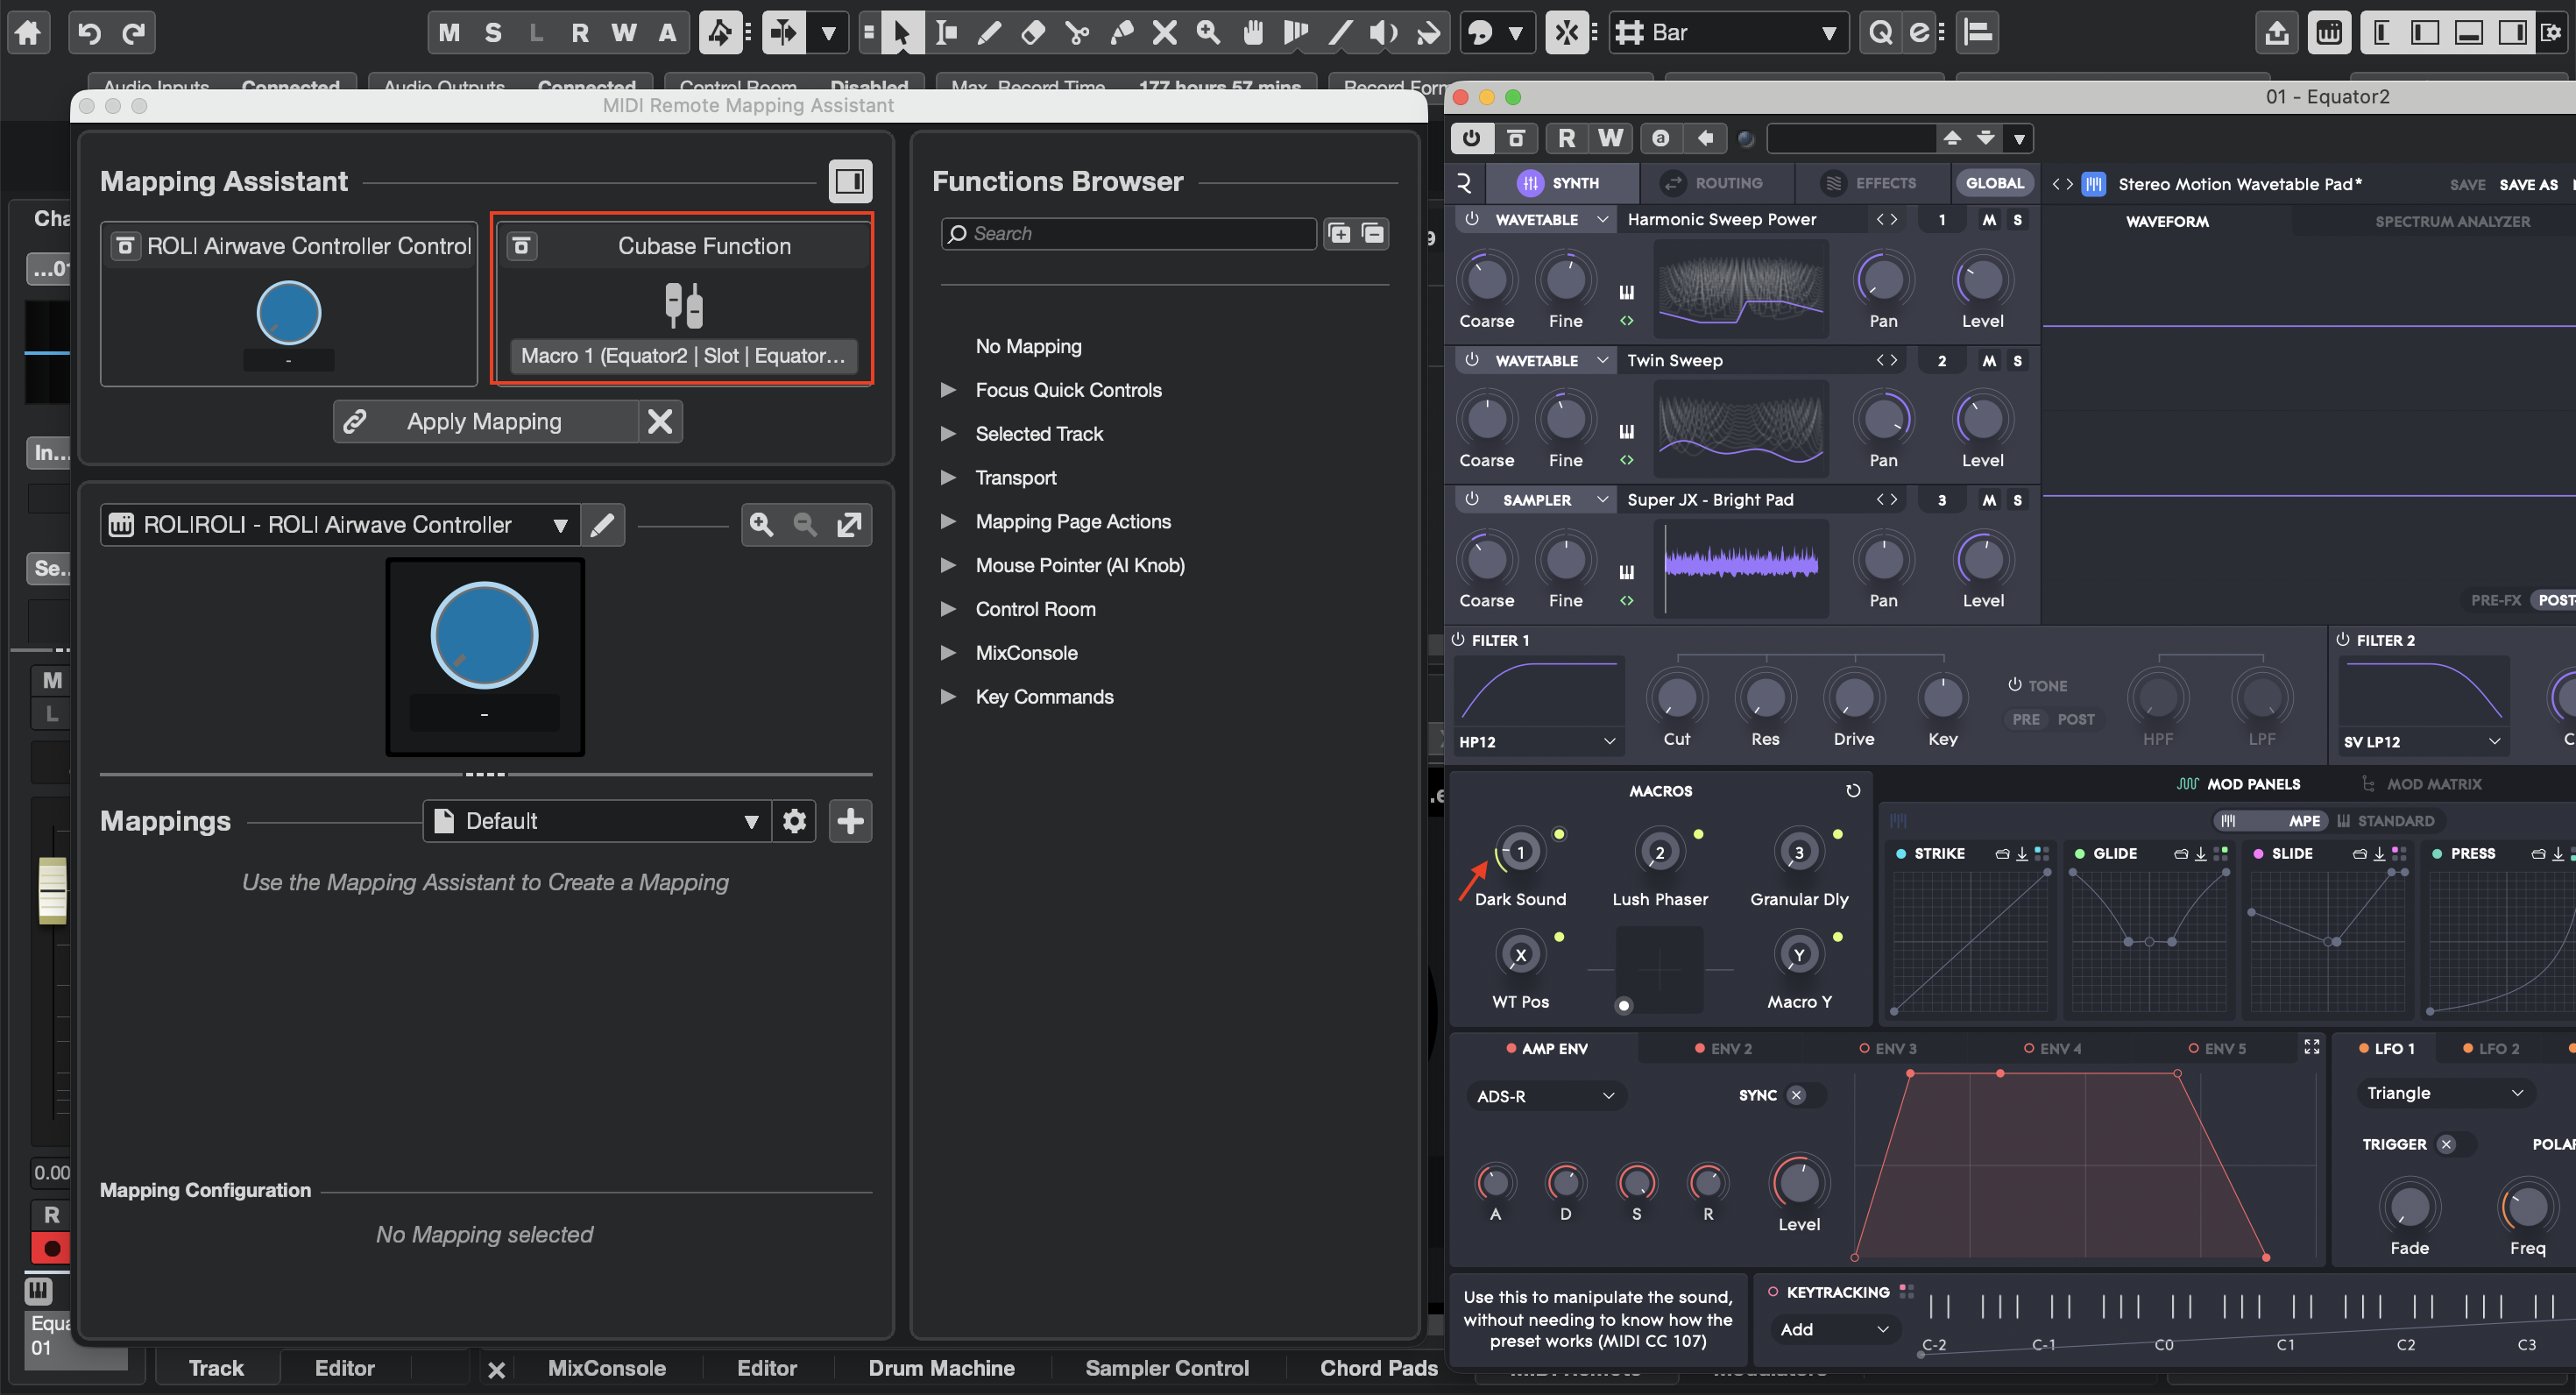Image resolution: width=2576 pixels, height=1395 pixels.
Task: Open mapping page settings gear
Action: point(794,821)
